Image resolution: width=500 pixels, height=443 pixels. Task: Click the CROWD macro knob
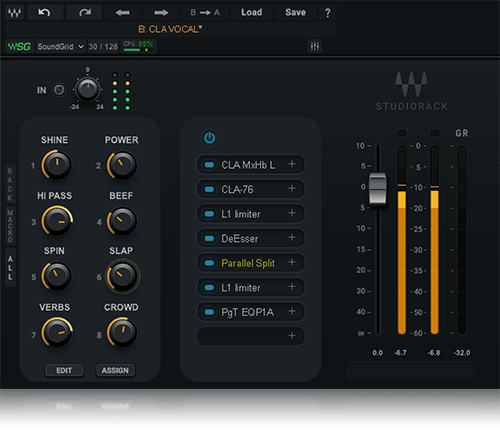point(122,332)
